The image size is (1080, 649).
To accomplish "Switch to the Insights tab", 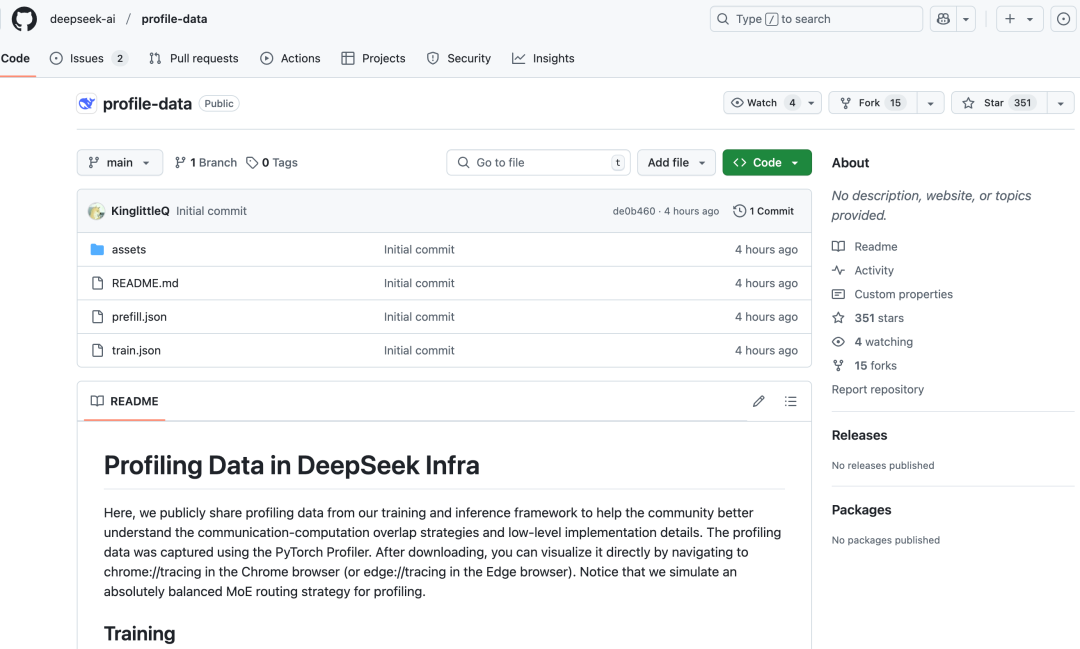I will click(x=543, y=59).
